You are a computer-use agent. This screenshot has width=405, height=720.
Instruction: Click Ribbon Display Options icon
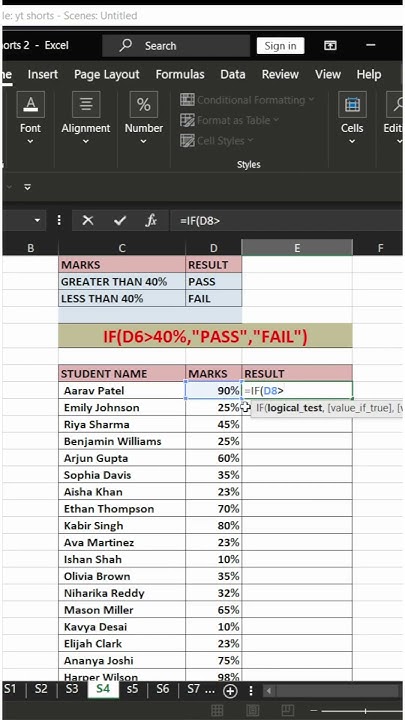coord(330,45)
